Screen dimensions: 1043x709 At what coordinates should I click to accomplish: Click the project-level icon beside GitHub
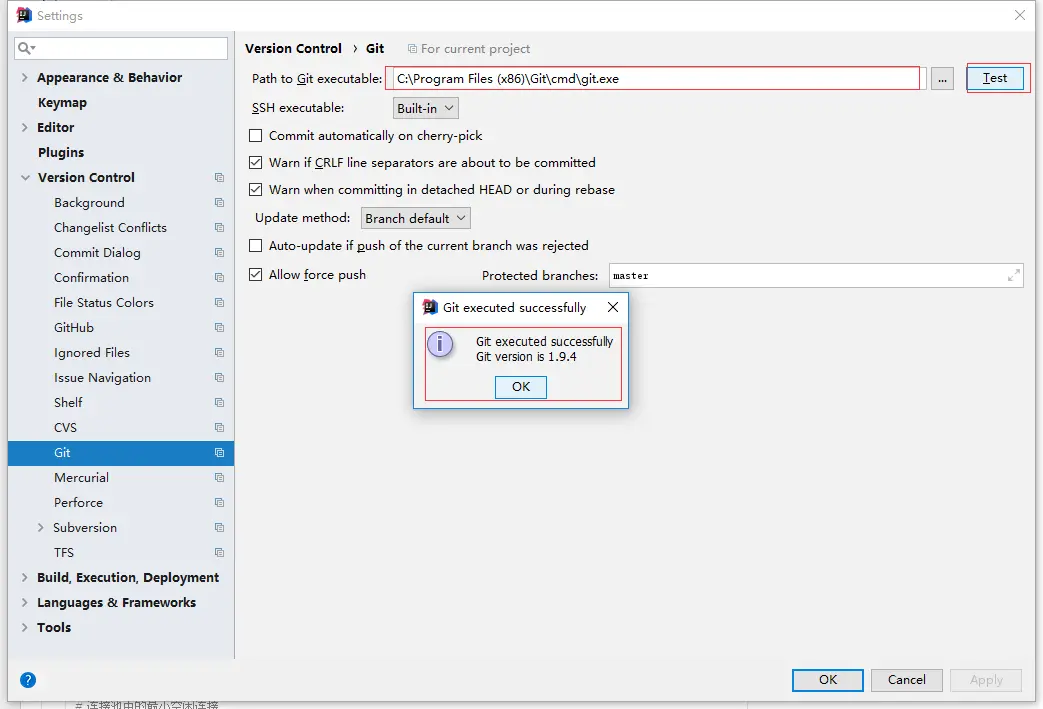[x=220, y=327]
